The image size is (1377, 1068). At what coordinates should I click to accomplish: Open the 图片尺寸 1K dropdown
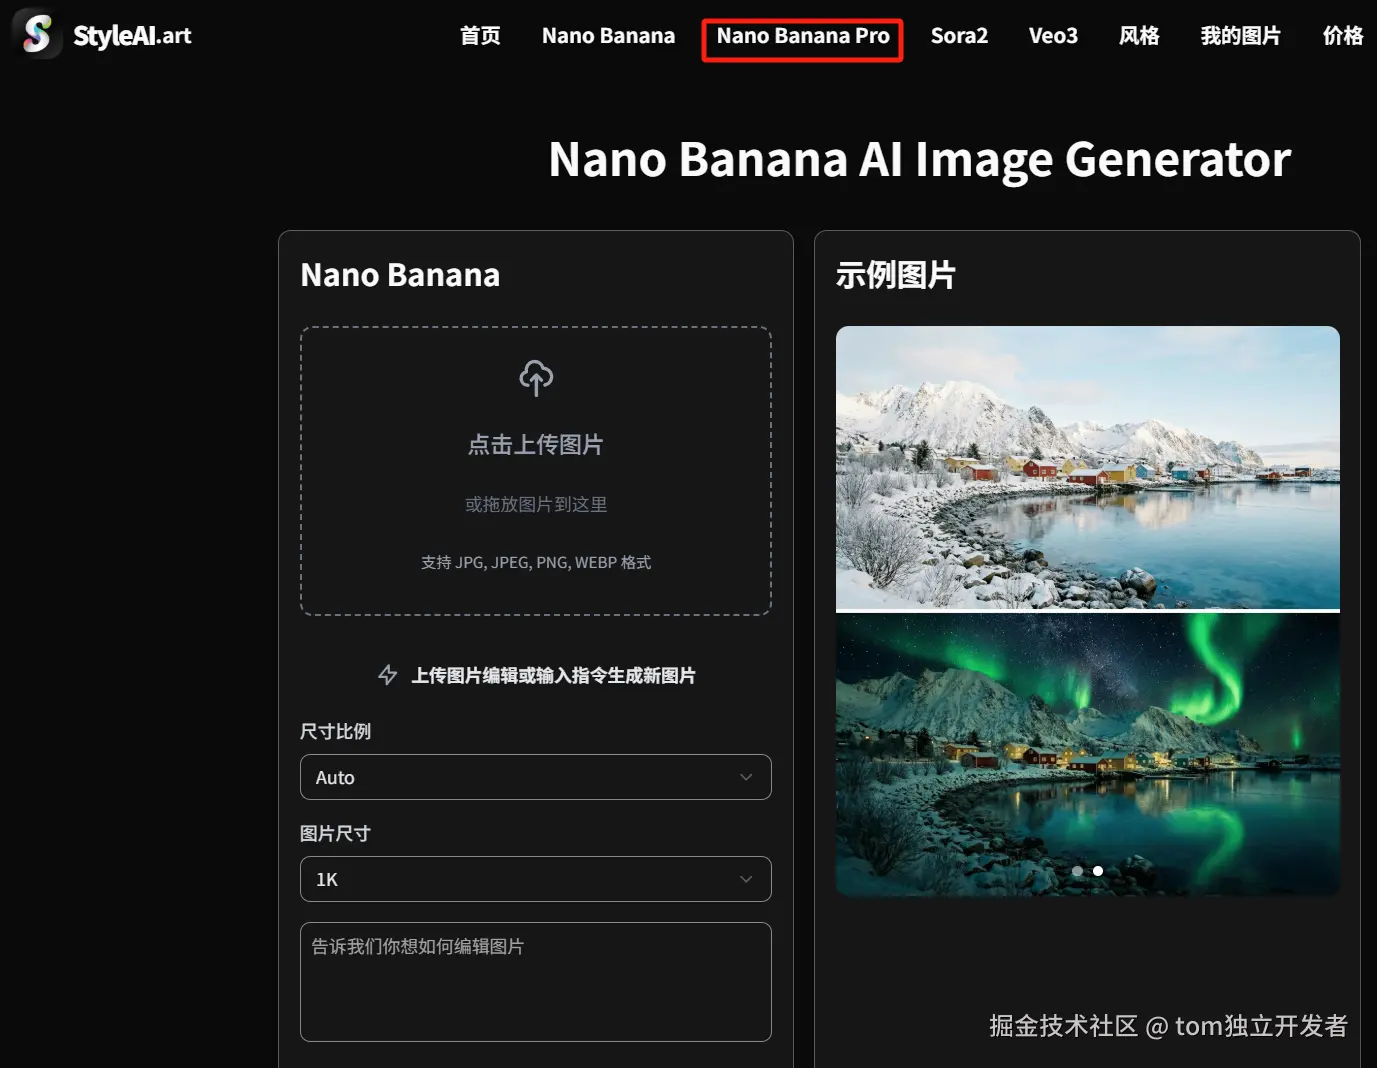pos(536,879)
